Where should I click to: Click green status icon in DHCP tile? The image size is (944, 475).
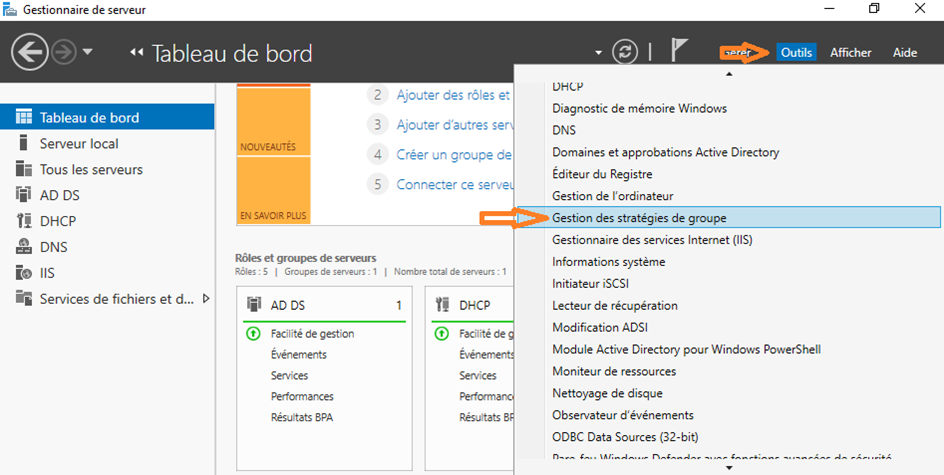coord(442,333)
